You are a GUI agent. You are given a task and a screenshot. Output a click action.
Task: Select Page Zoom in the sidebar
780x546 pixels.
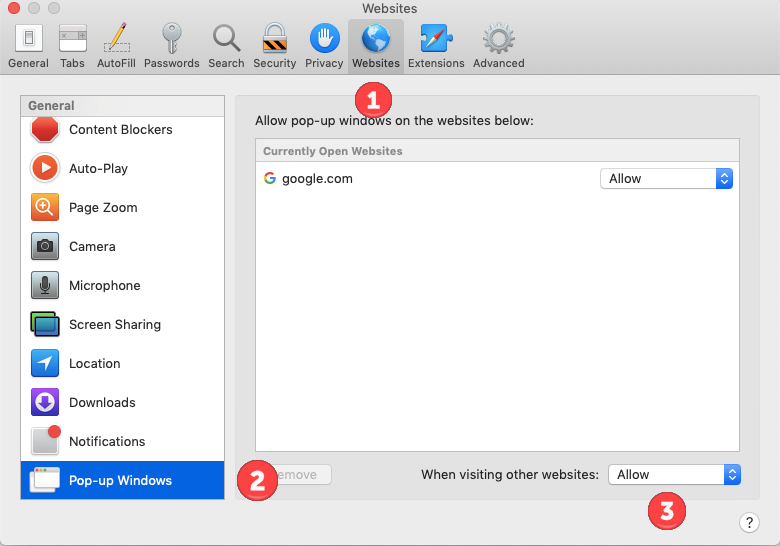click(122, 207)
